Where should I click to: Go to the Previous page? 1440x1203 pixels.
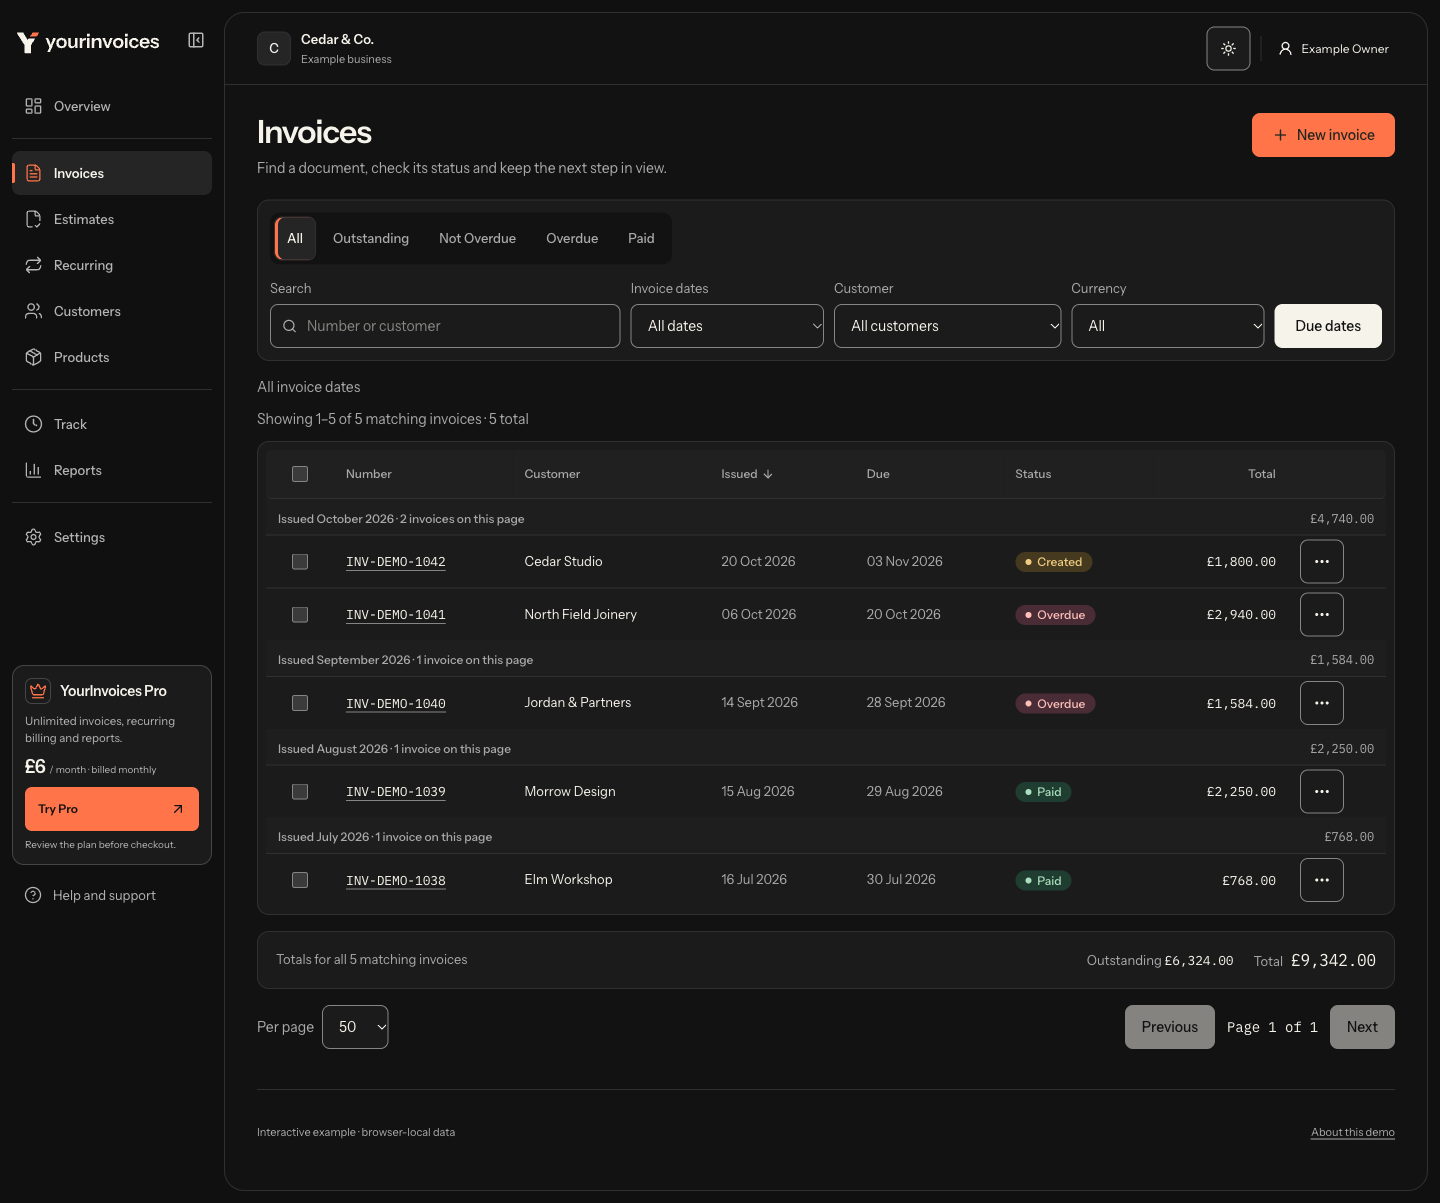coord(1170,1027)
